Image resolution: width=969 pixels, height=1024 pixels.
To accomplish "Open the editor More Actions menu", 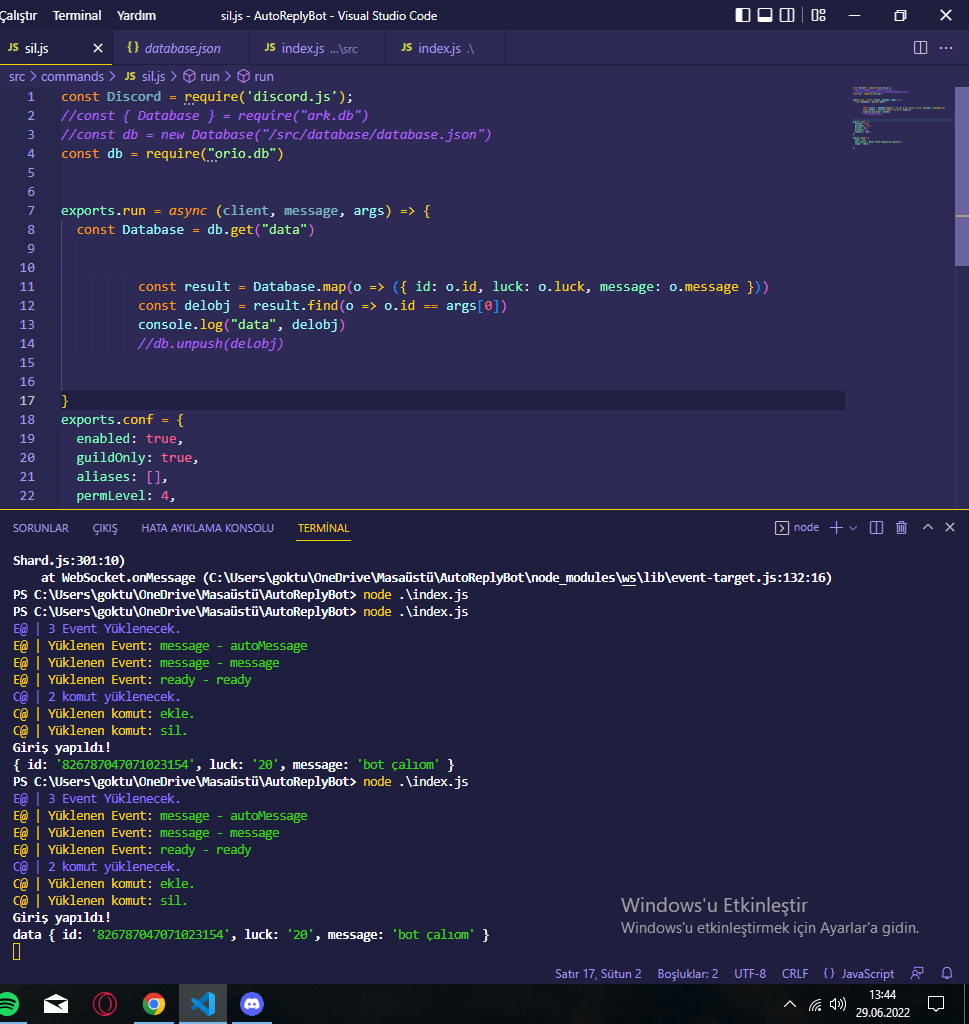I will point(945,48).
